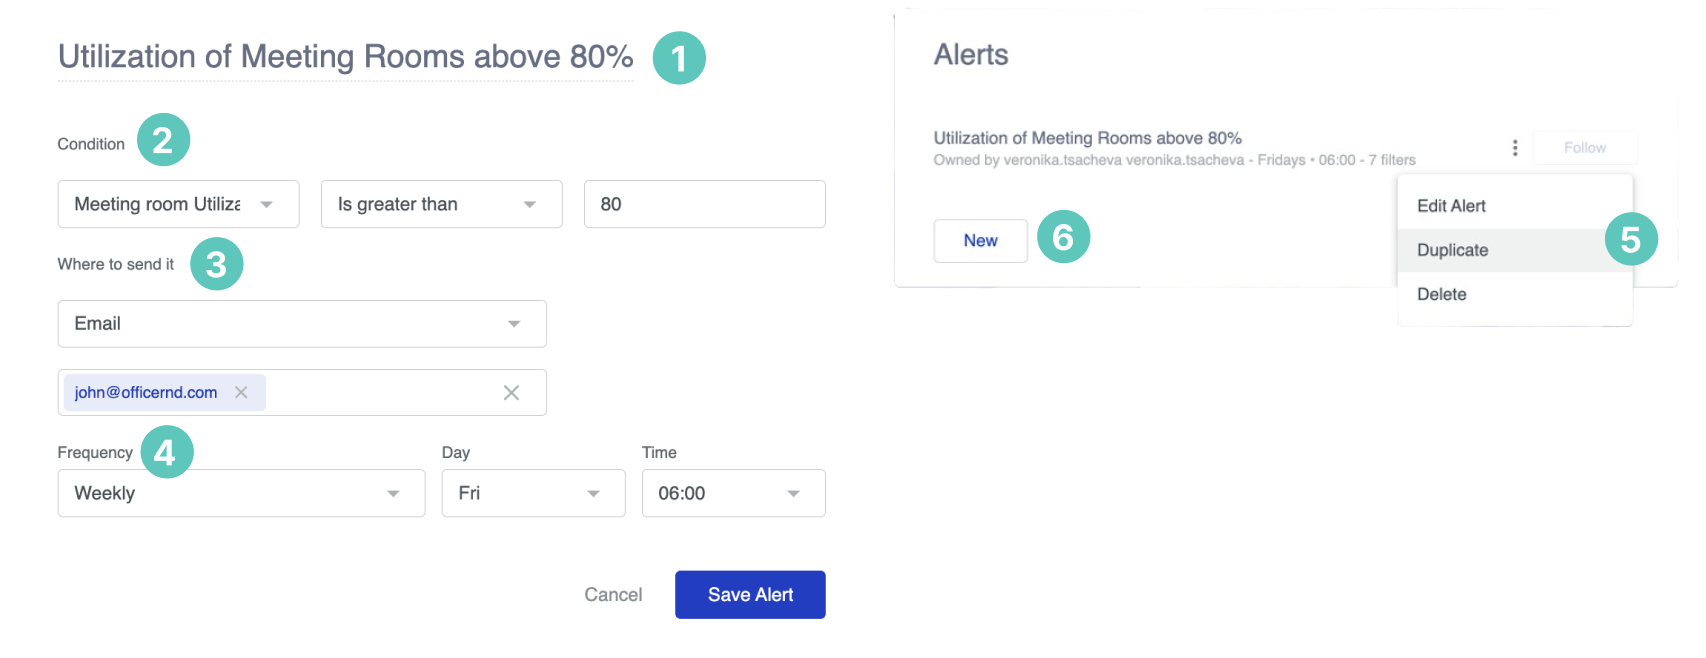Image resolution: width=1706 pixels, height=658 pixels.
Task: Click the Alerts panel heading
Action: [x=971, y=55]
